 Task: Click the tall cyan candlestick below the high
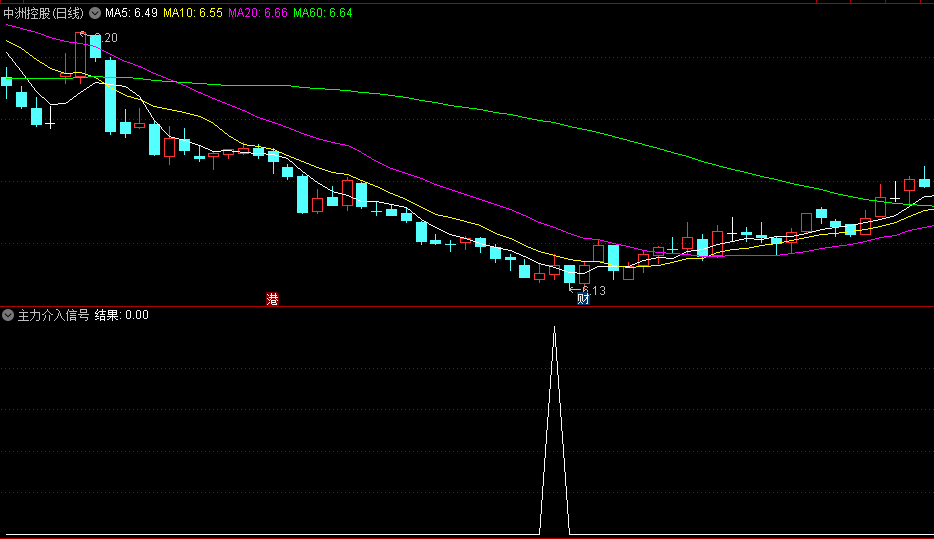[x=110, y=96]
